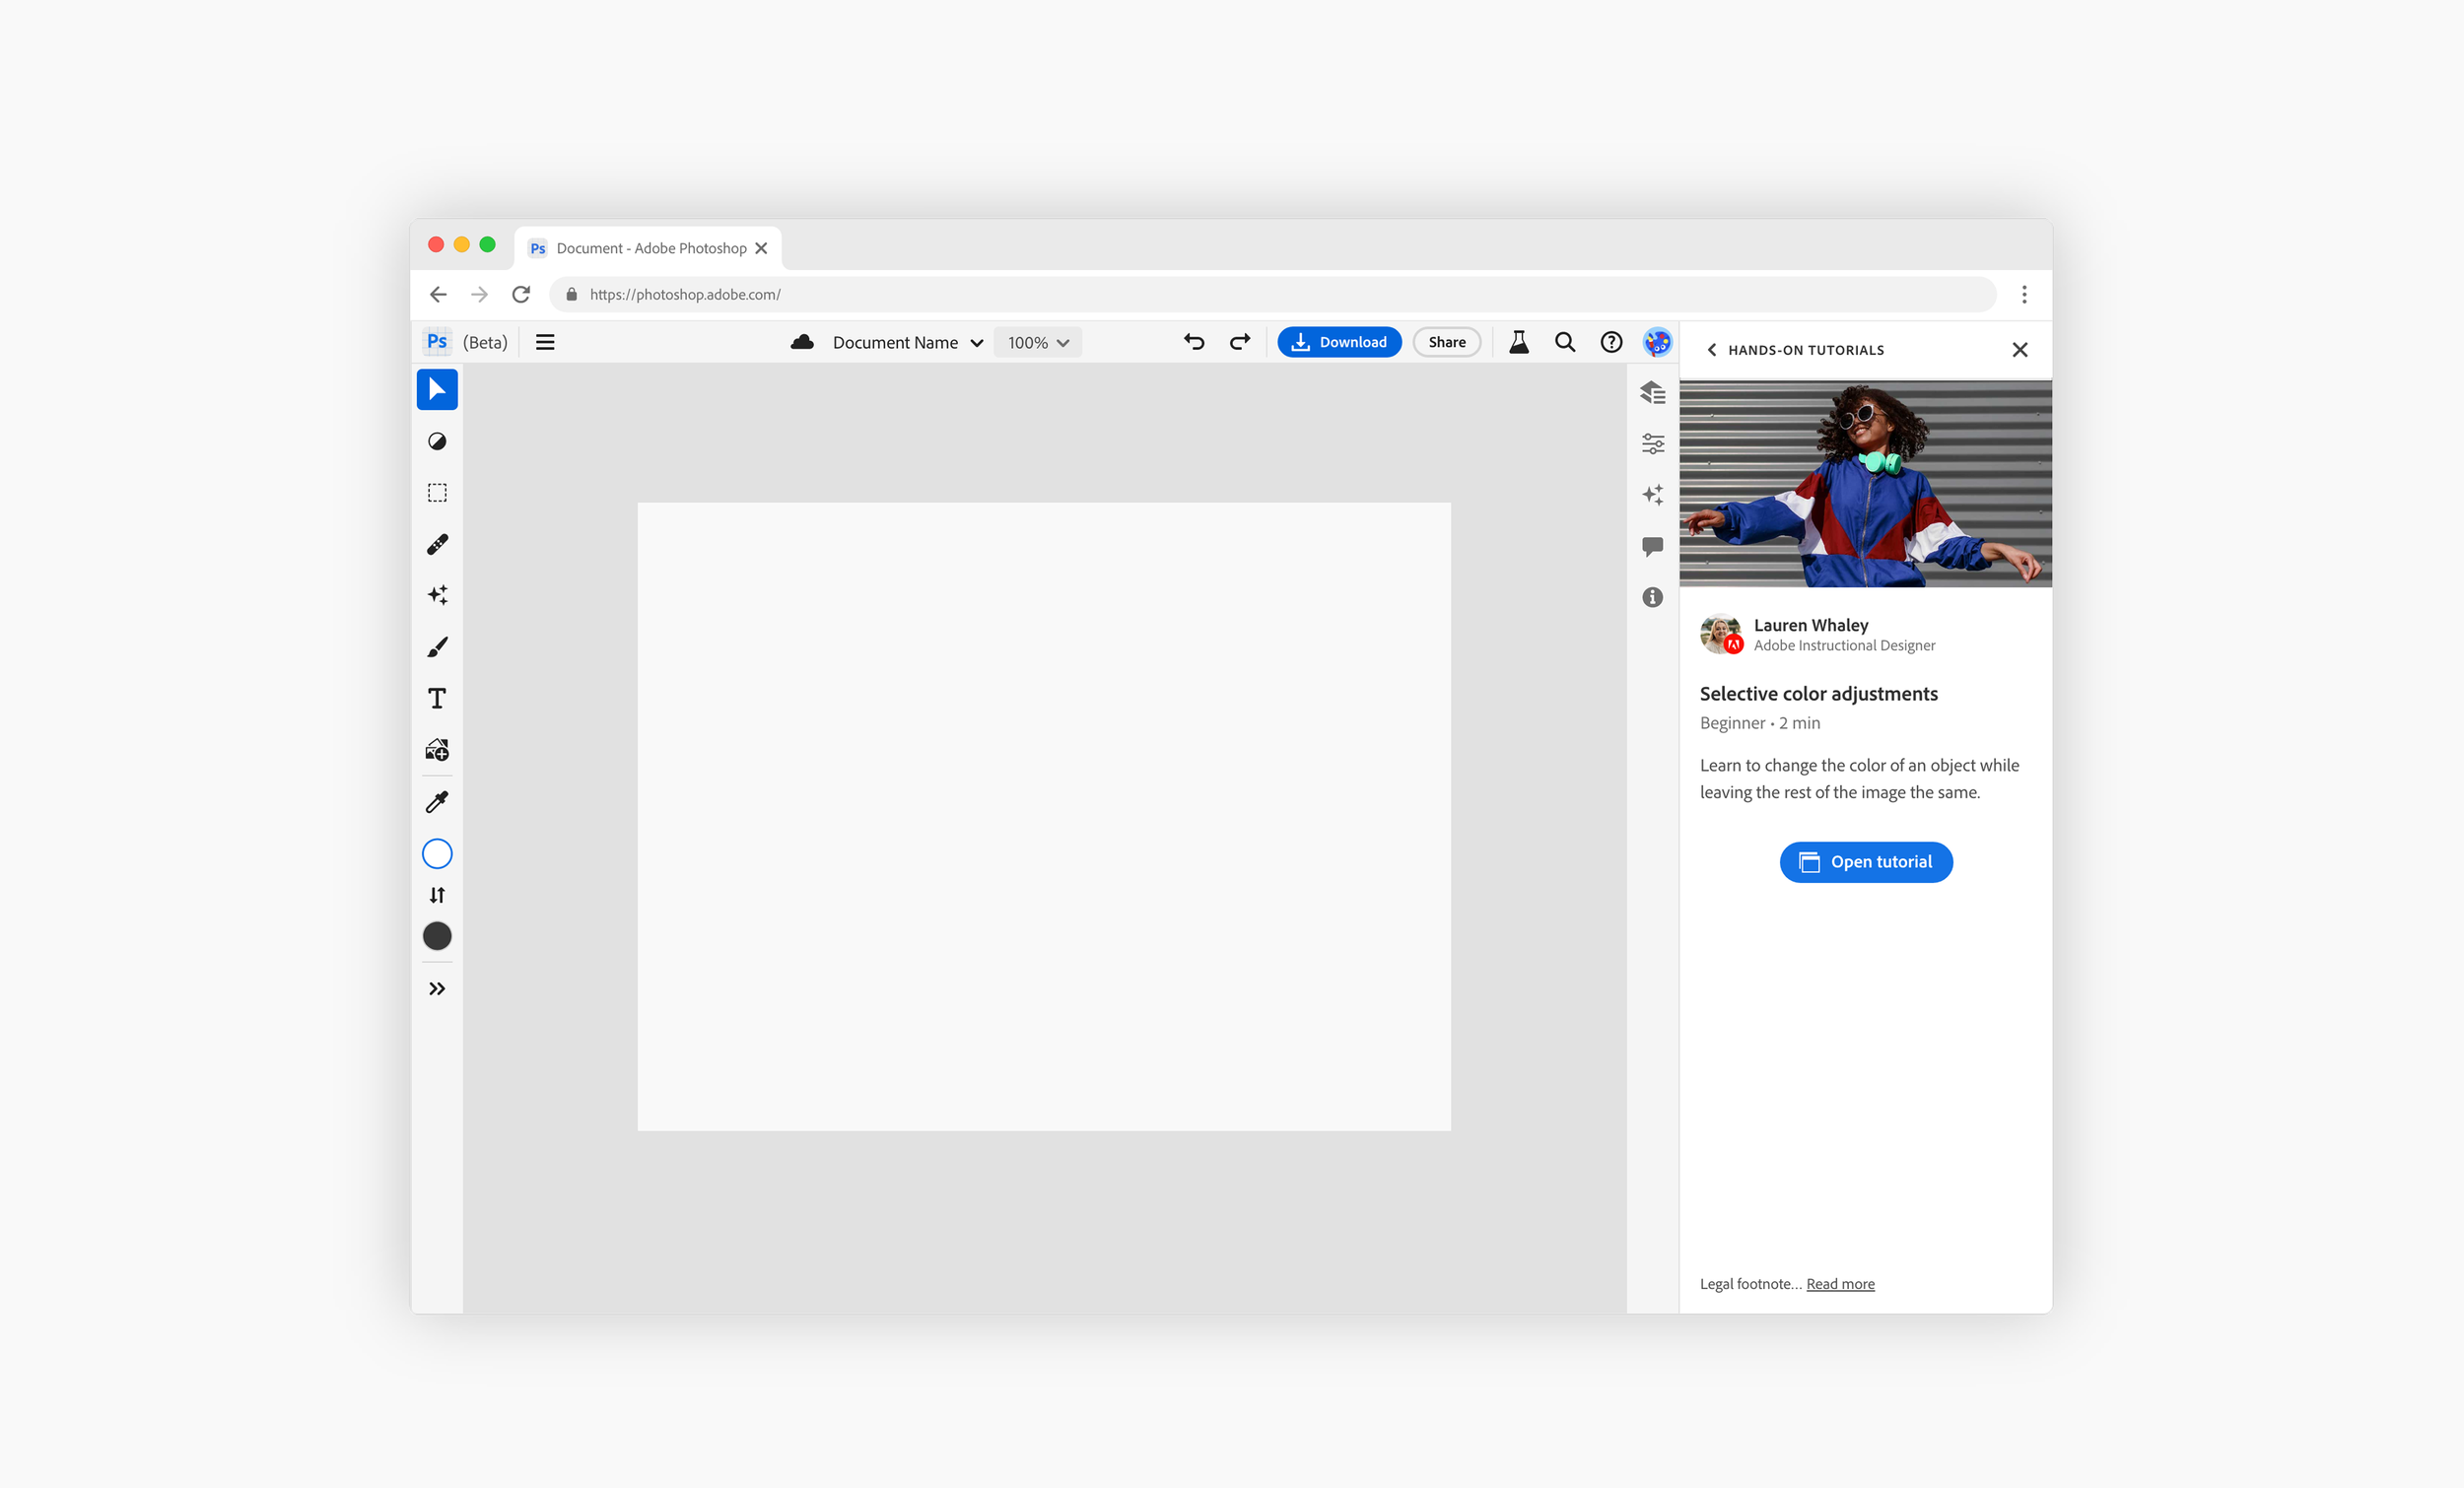The height and width of the screenshot is (1488, 2464).
Task: Open the Comments panel icon
Action: pyautogui.click(x=1652, y=546)
